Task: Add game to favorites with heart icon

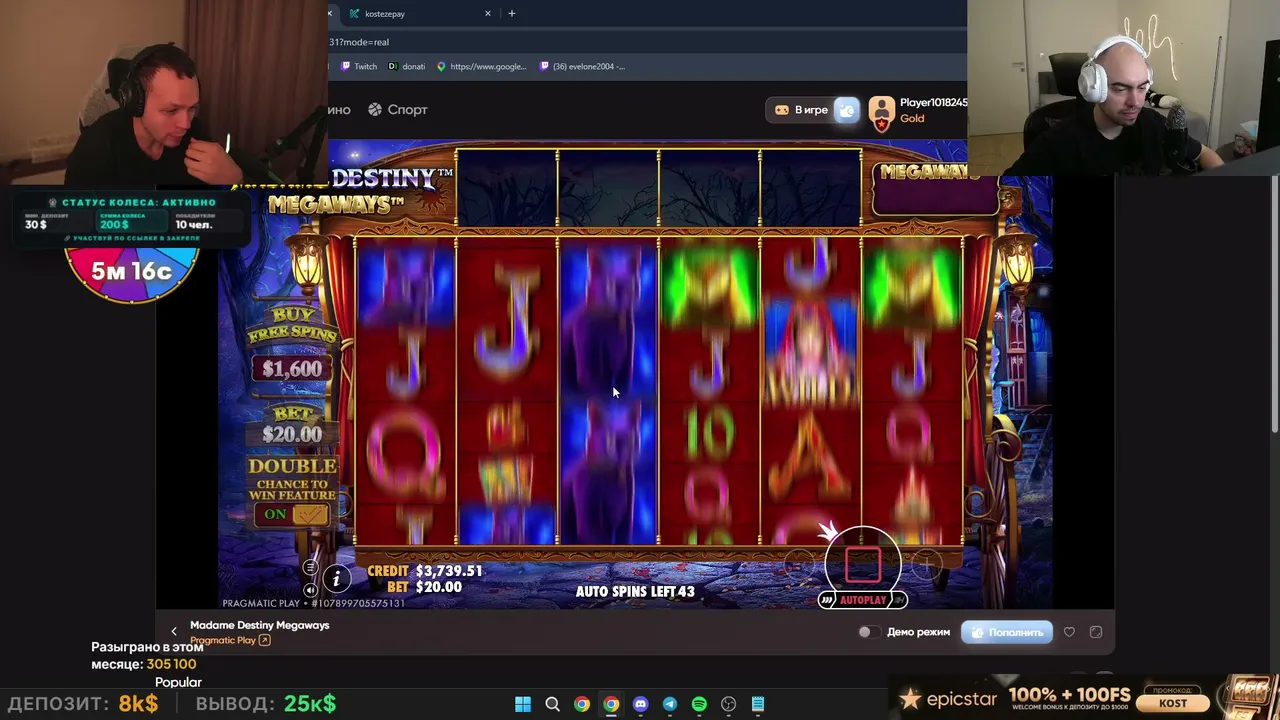Action: click(x=1069, y=632)
